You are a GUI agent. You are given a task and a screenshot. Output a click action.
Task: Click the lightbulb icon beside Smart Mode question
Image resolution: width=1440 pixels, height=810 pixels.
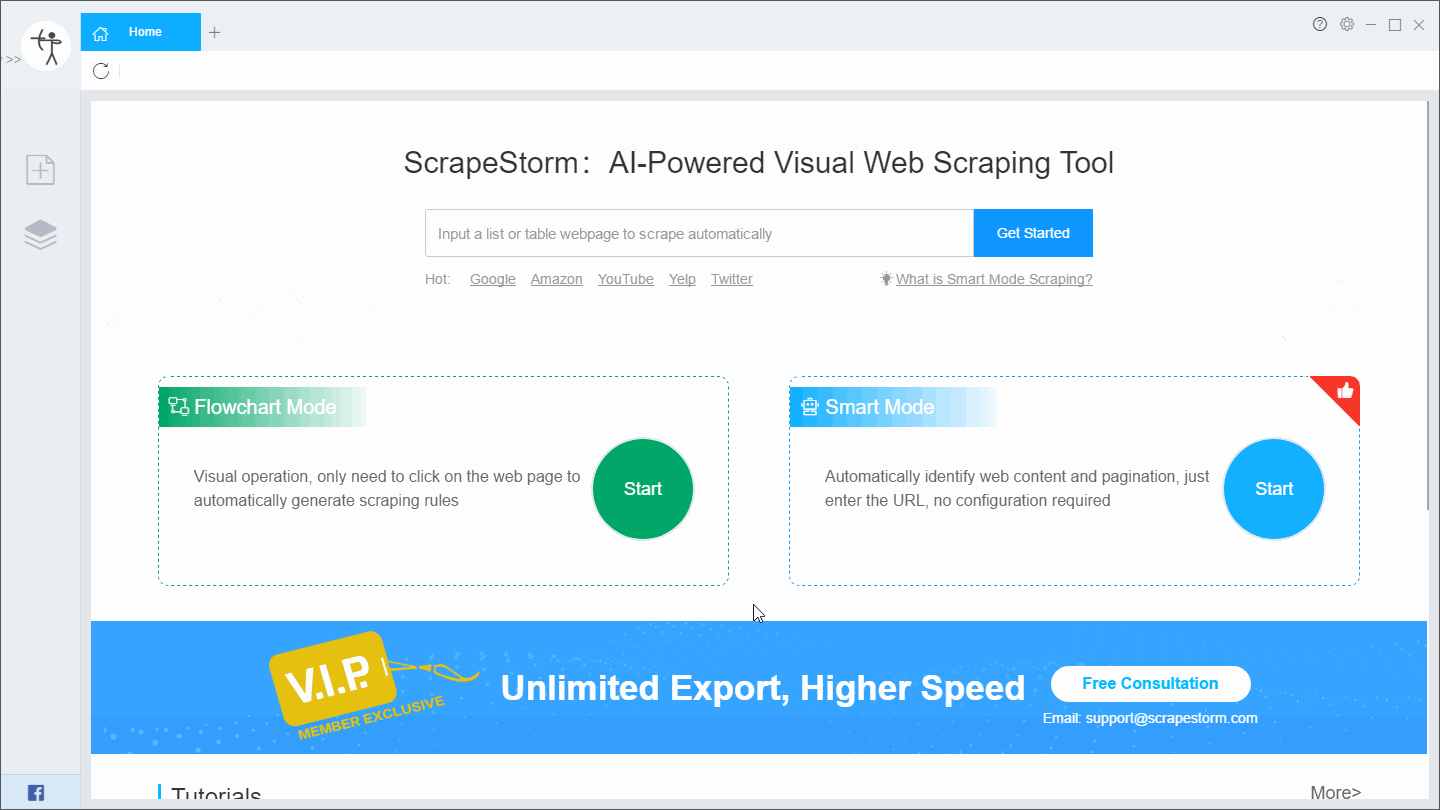point(886,279)
